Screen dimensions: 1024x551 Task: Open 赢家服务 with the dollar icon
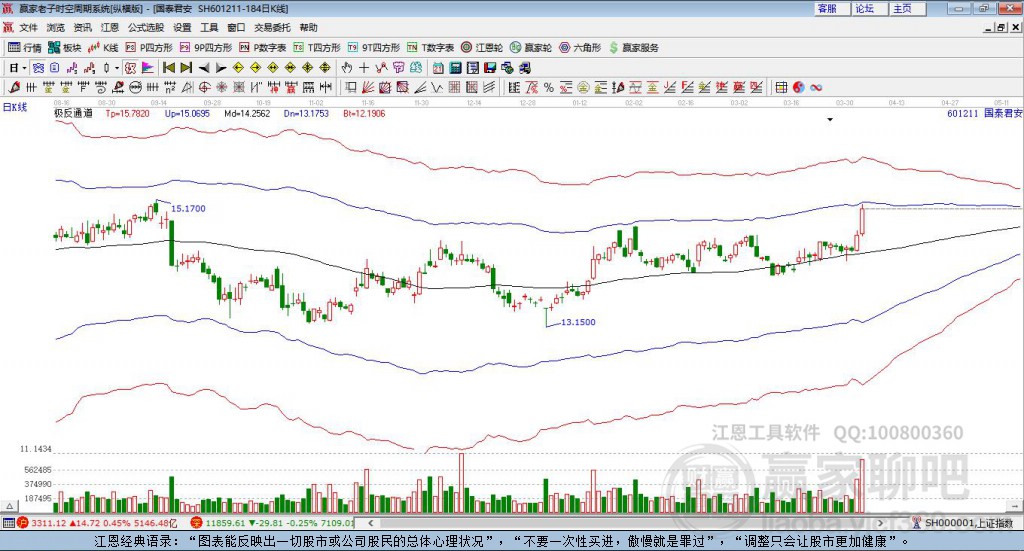(x=634, y=48)
